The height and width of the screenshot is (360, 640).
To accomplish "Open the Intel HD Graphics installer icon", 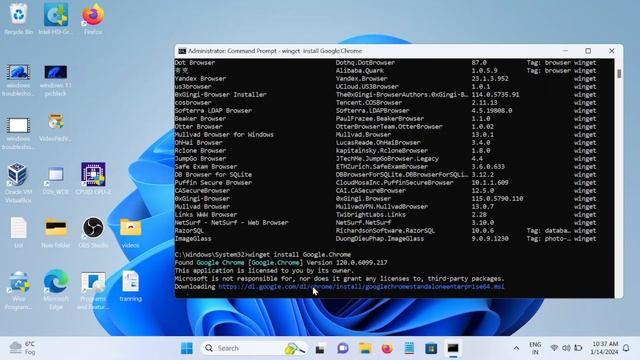I will (56, 19).
